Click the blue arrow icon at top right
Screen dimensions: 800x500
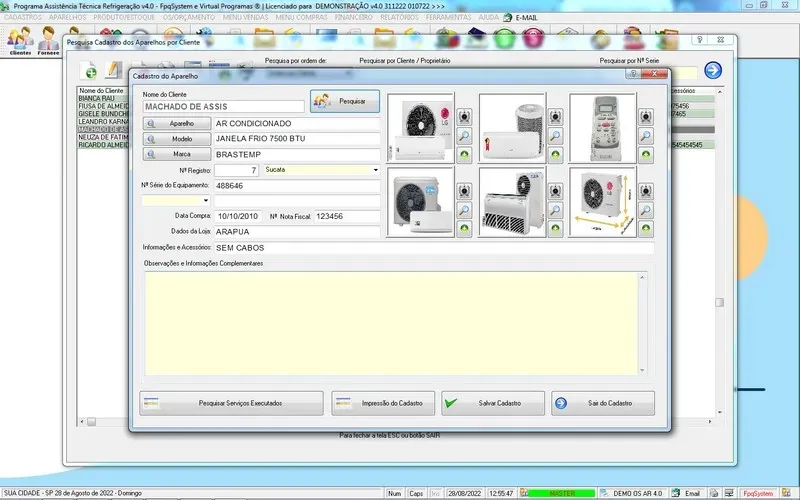tap(713, 70)
